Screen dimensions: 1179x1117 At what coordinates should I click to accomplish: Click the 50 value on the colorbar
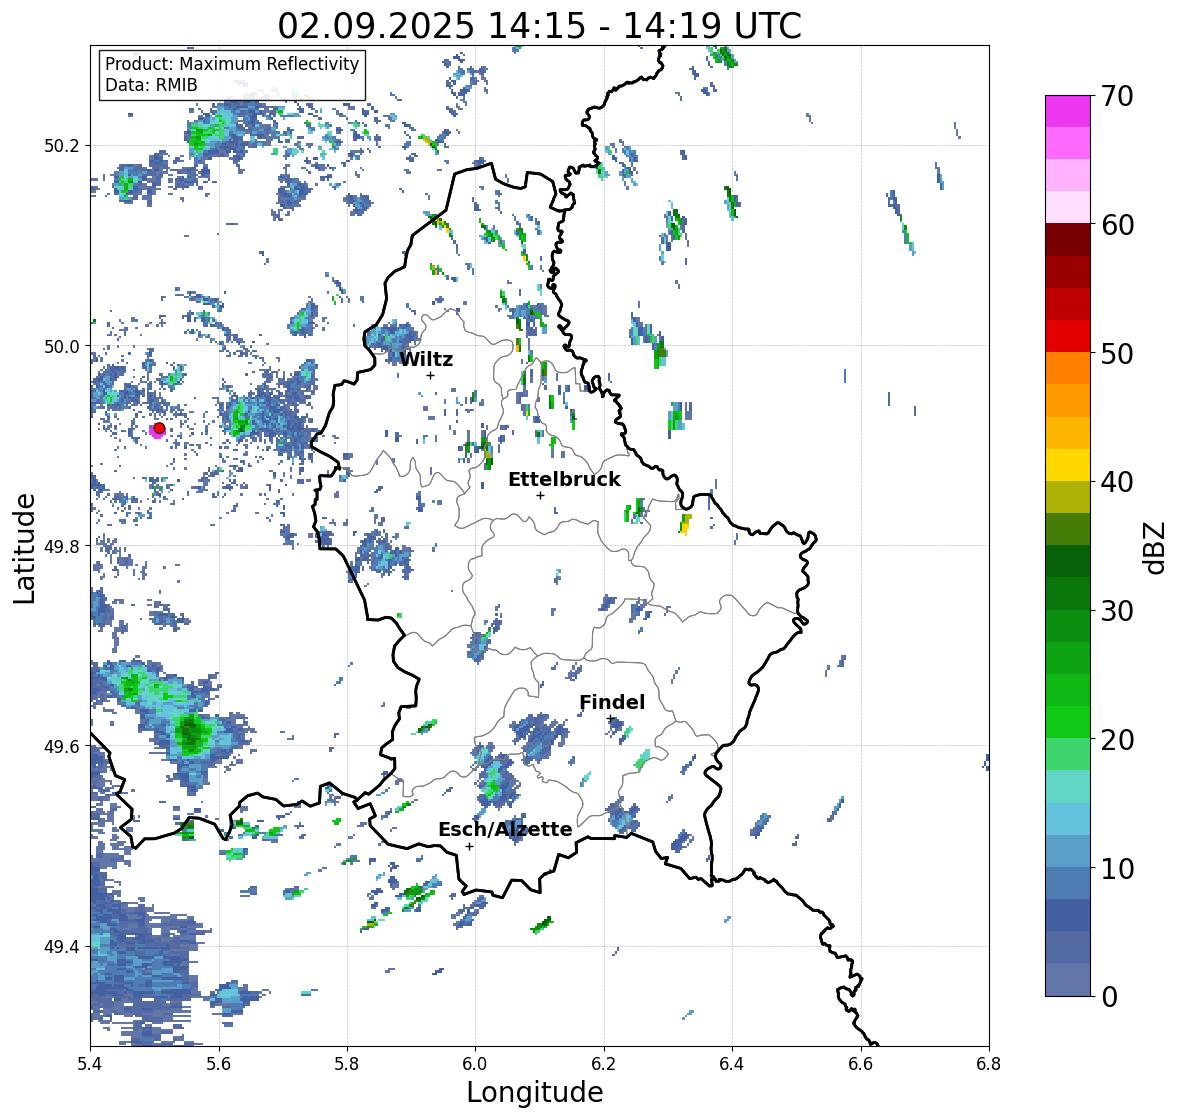(1117, 353)
